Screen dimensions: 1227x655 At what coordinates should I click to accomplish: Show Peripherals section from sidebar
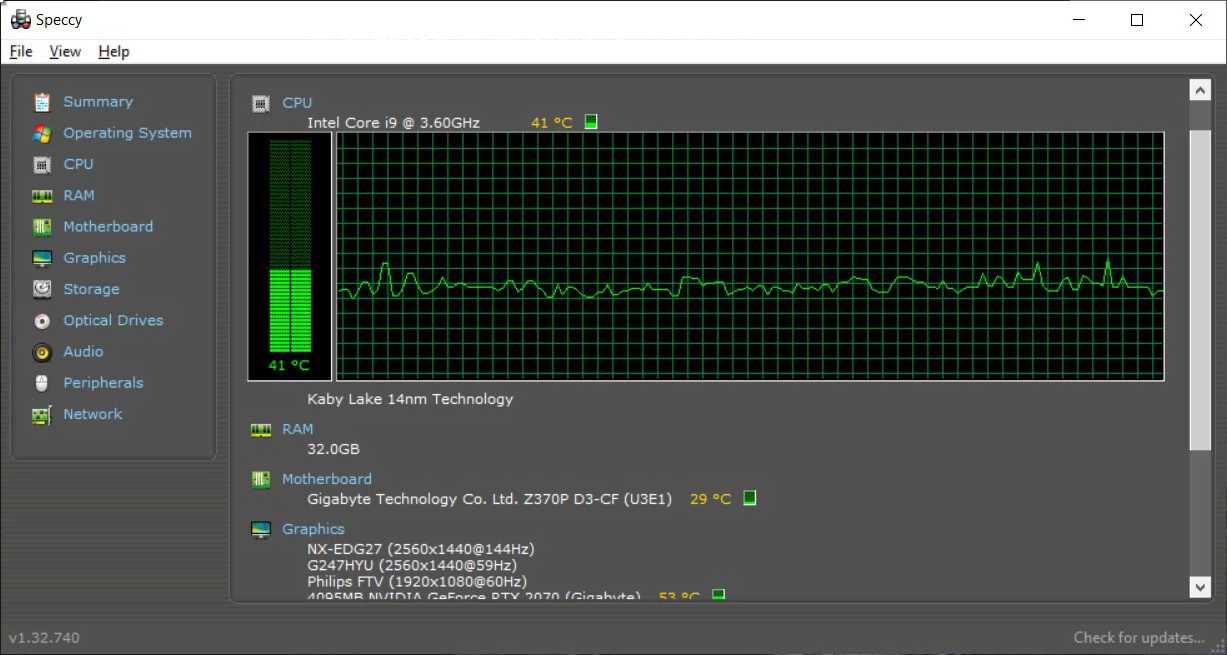[103, 383]
